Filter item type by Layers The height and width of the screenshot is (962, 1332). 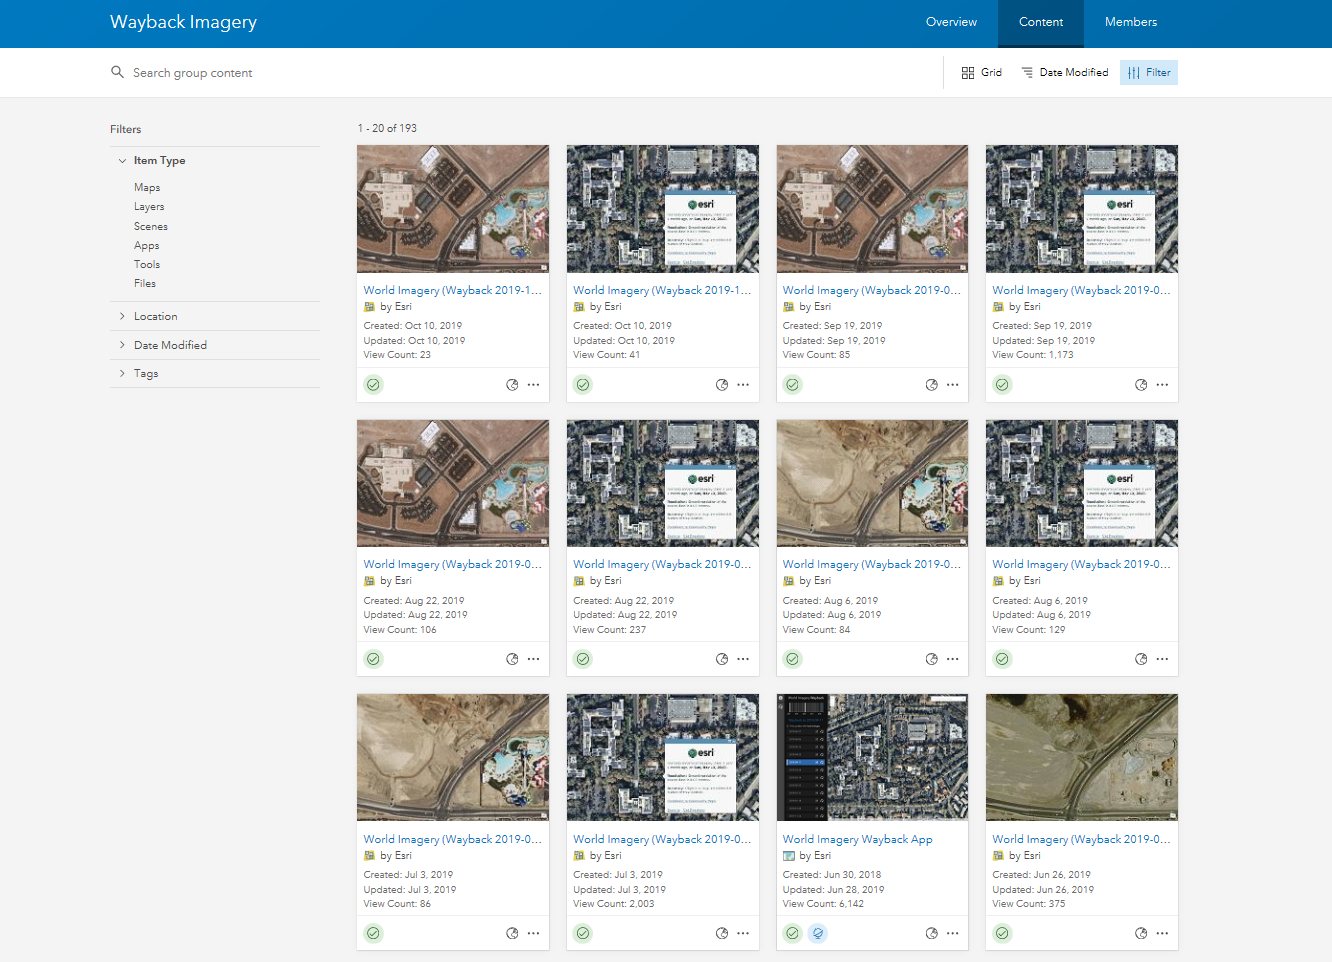pyautogui.click(x=149, y=207)
